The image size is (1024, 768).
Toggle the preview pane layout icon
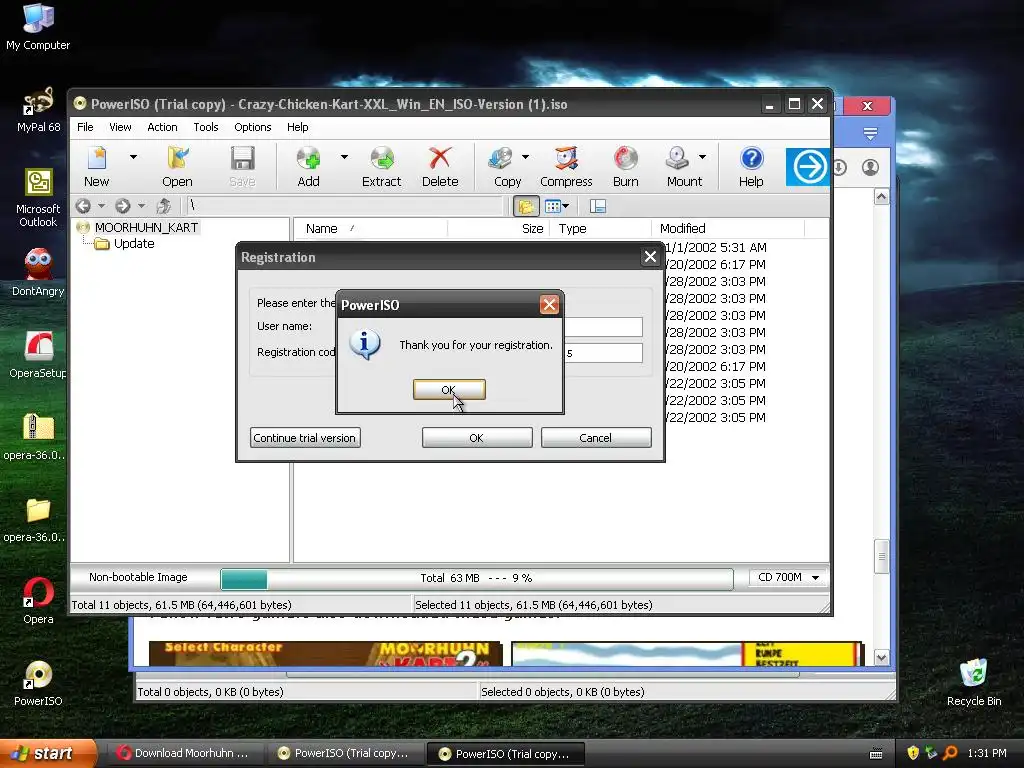pyautogui.click(x=598, y=206)
